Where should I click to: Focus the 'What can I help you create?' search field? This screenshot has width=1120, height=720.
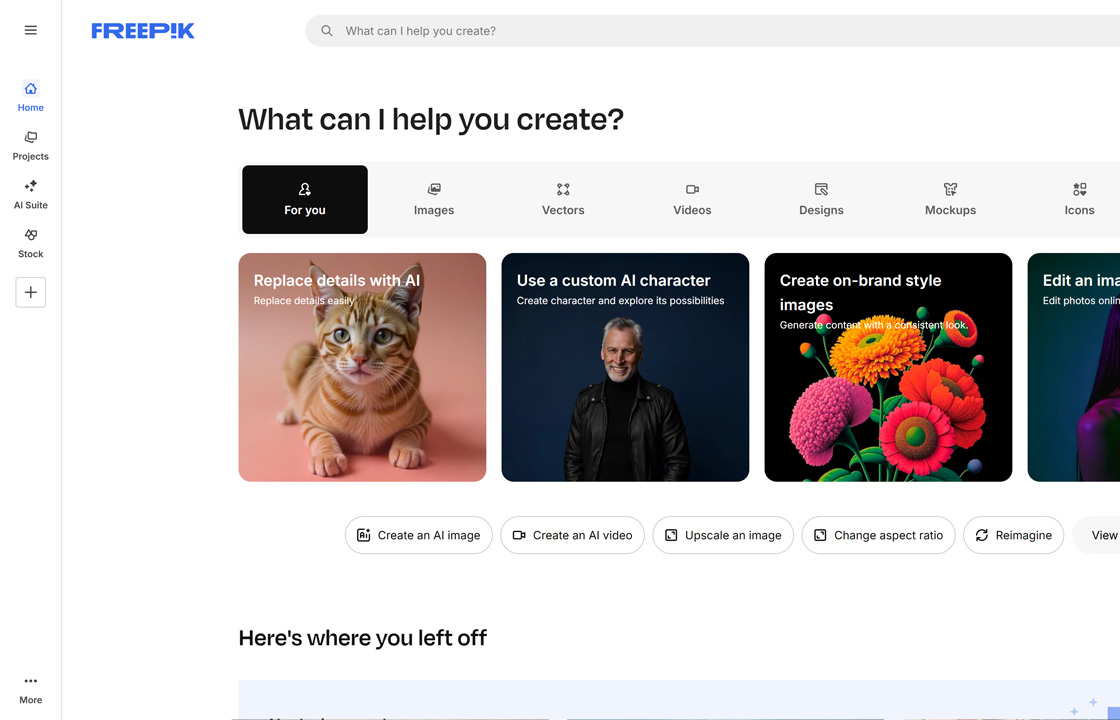tap(712, 31)
